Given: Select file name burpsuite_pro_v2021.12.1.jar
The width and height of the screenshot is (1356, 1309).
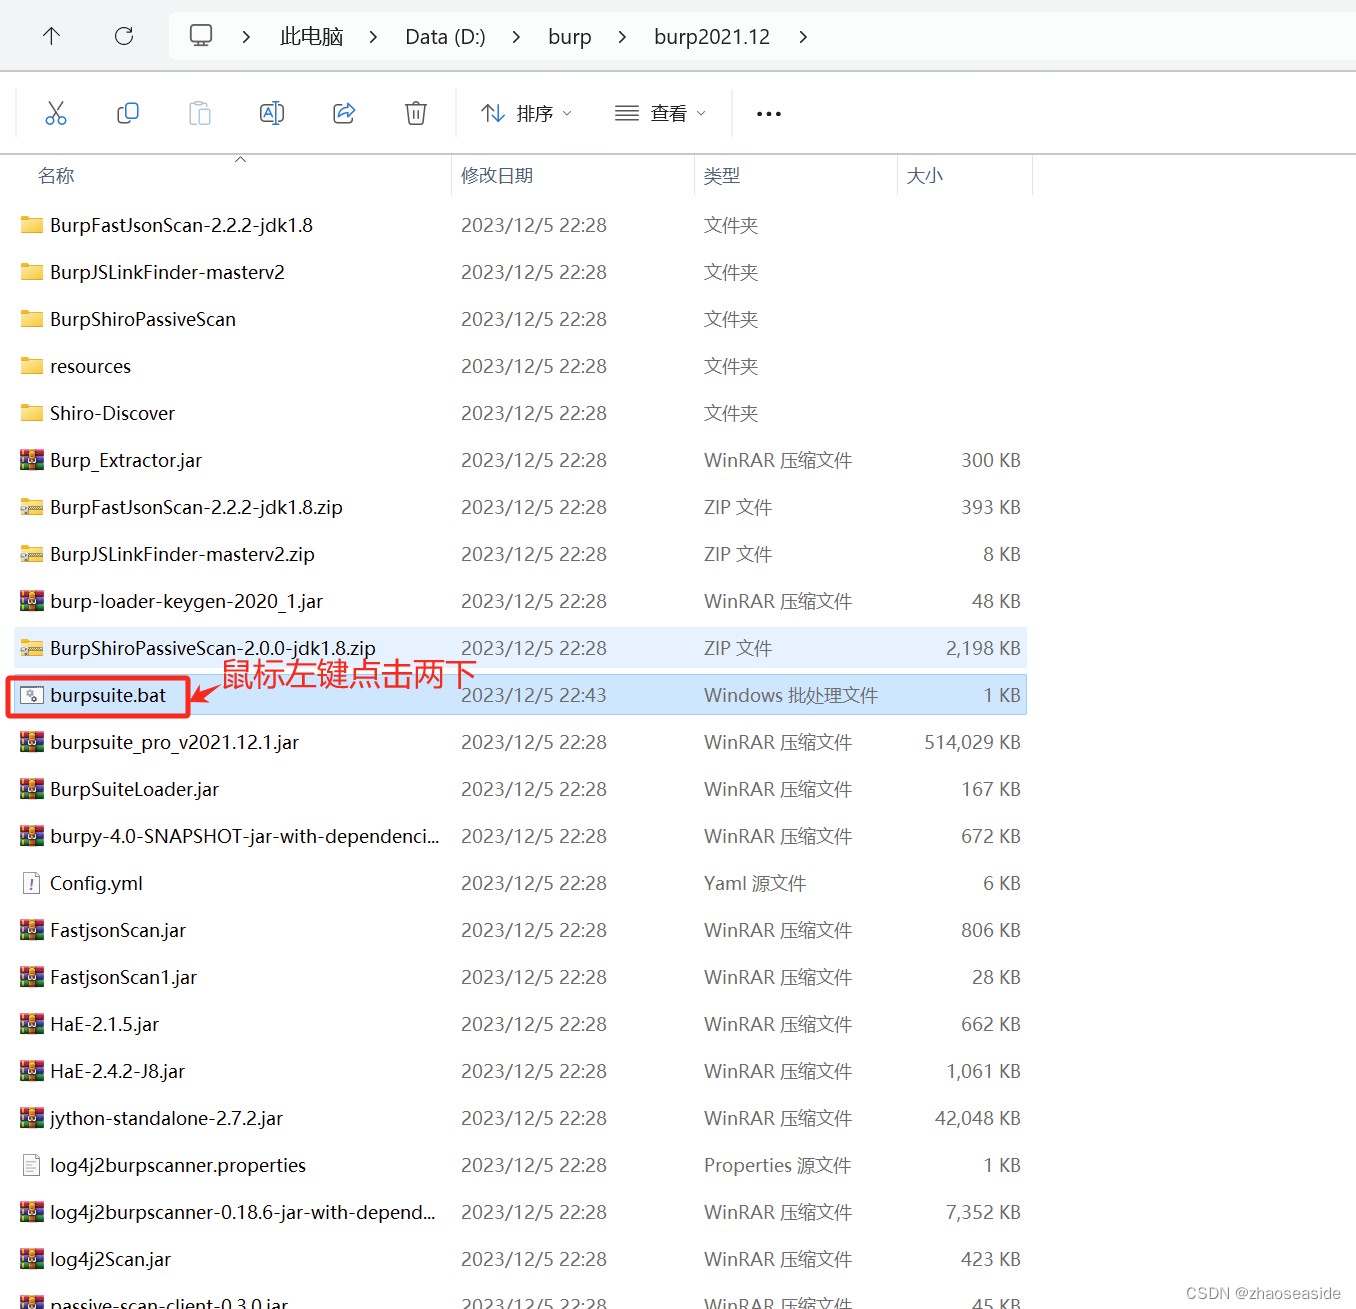Looking at the screenshot, I should (174, 742).
